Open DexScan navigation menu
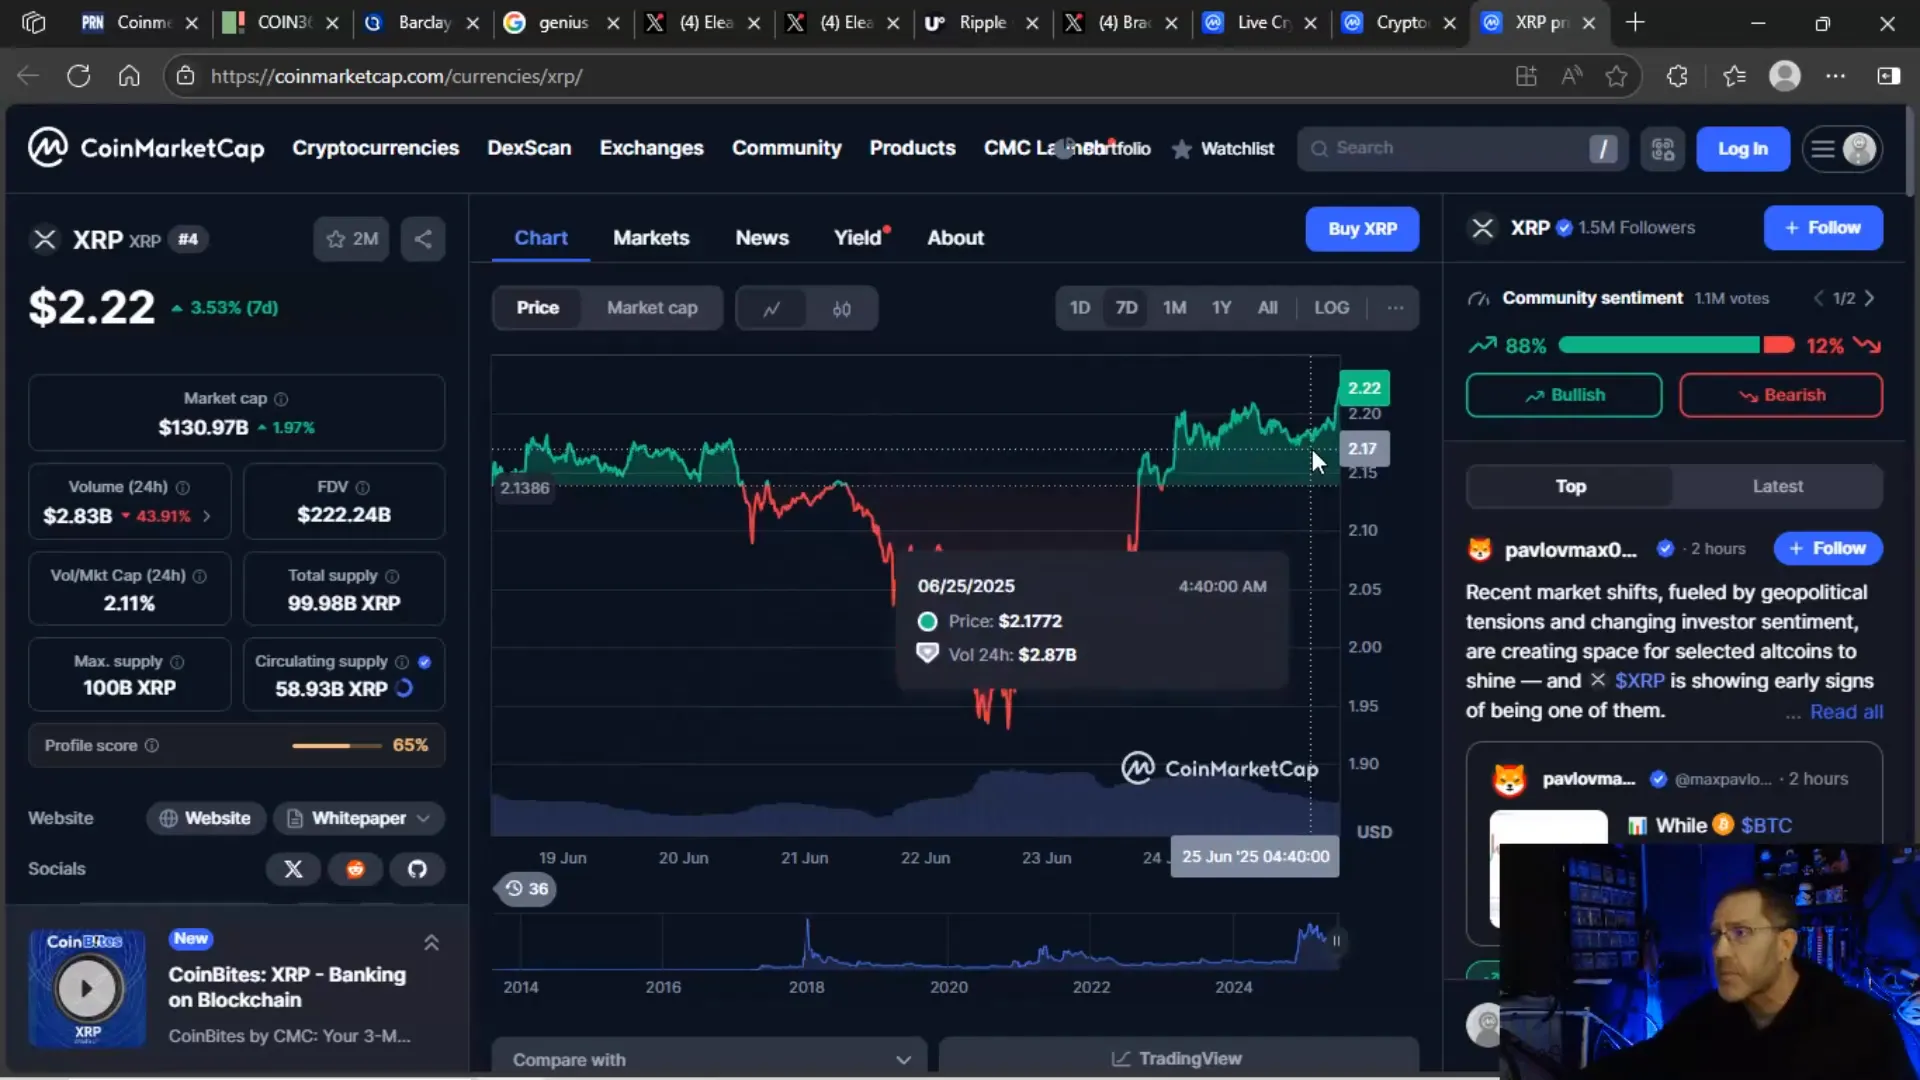 (x=529, y=148)
